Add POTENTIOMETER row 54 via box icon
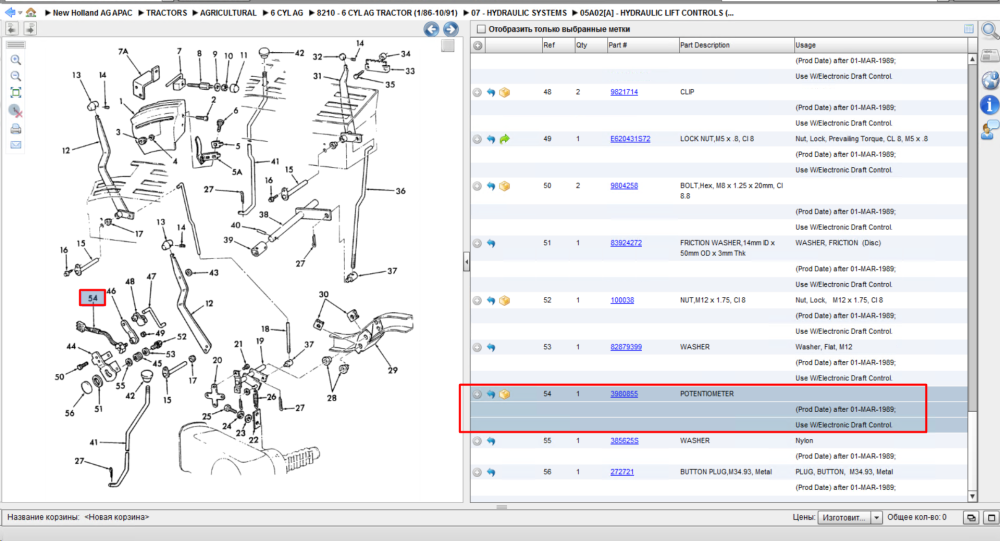1000x541 pixels. 504,394
